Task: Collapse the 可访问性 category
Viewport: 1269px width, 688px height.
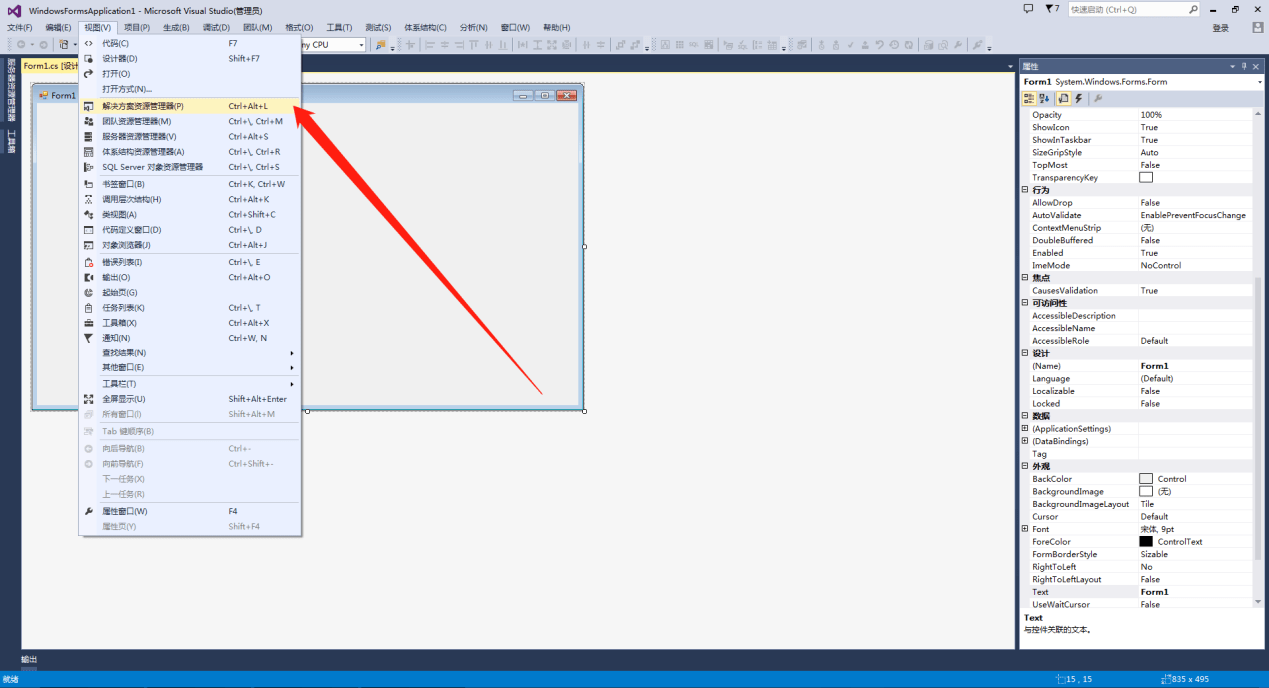Action: 1025,303
